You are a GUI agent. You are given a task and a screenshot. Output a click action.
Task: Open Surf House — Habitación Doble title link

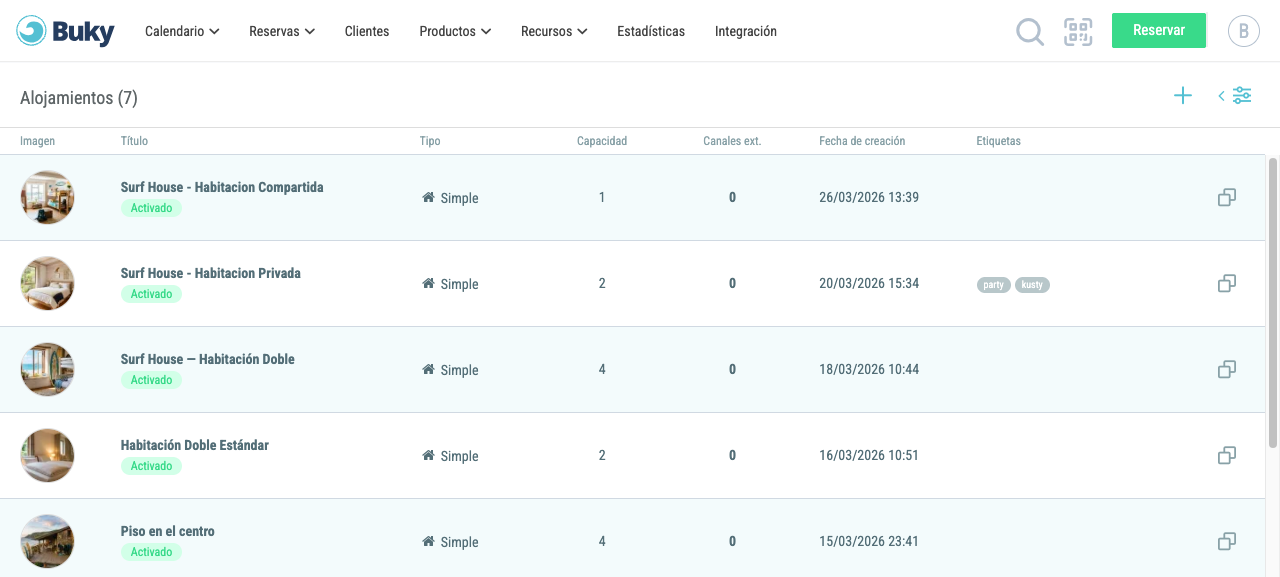coord(208,359)
